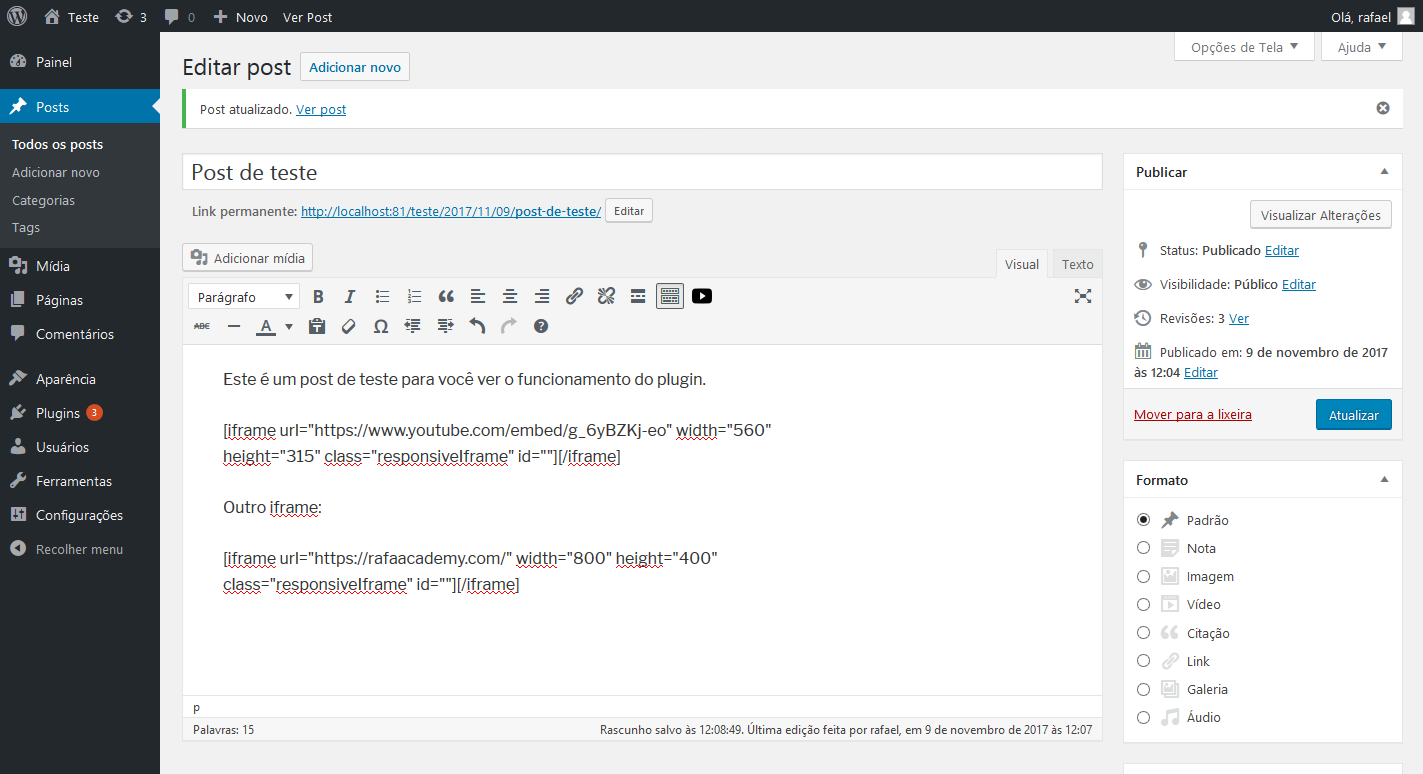
Task: Decrease the paragraph indent
Action: tap(413, 326)
